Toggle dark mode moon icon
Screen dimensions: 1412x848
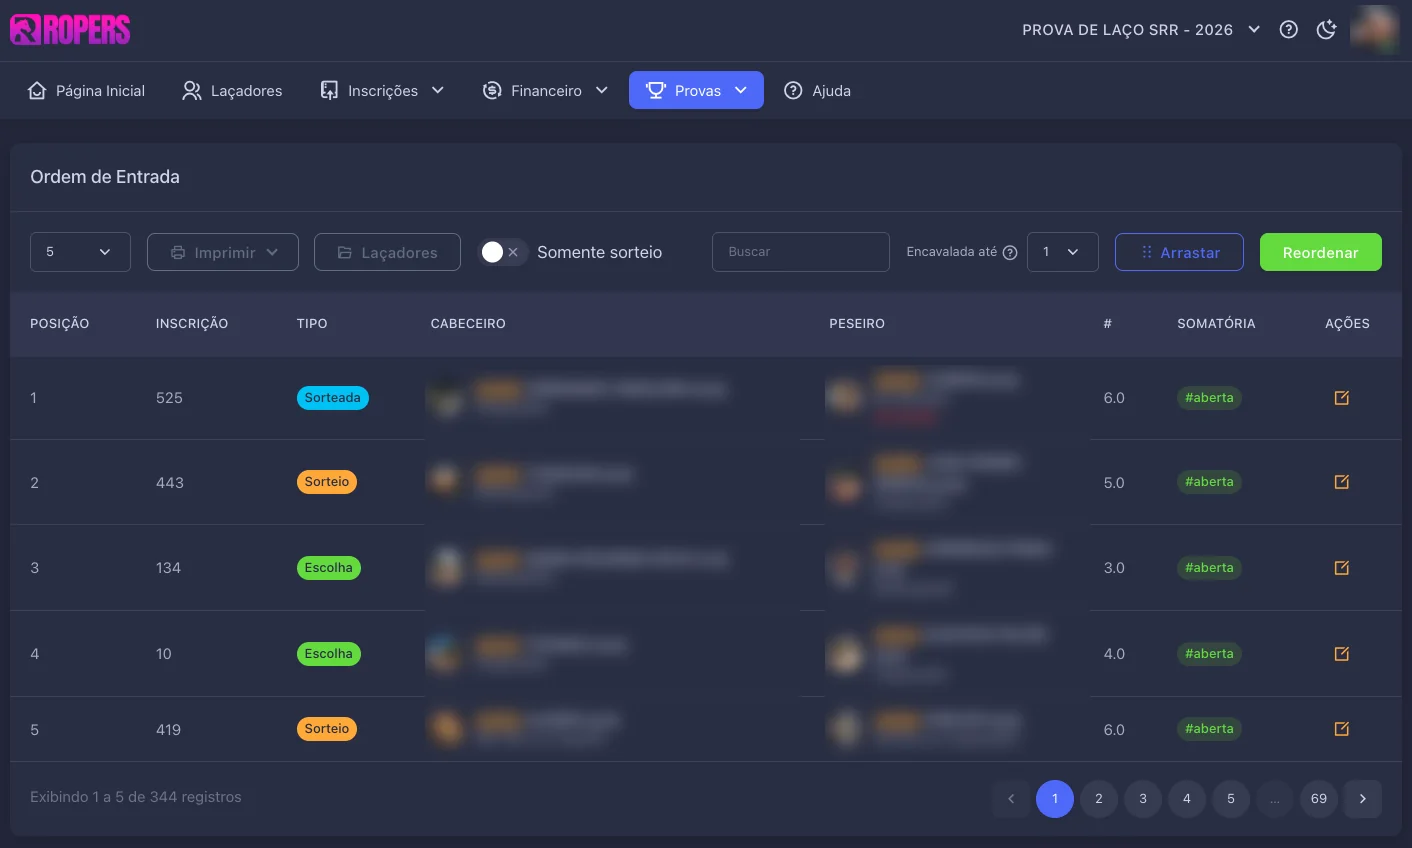coord(1327,30)
